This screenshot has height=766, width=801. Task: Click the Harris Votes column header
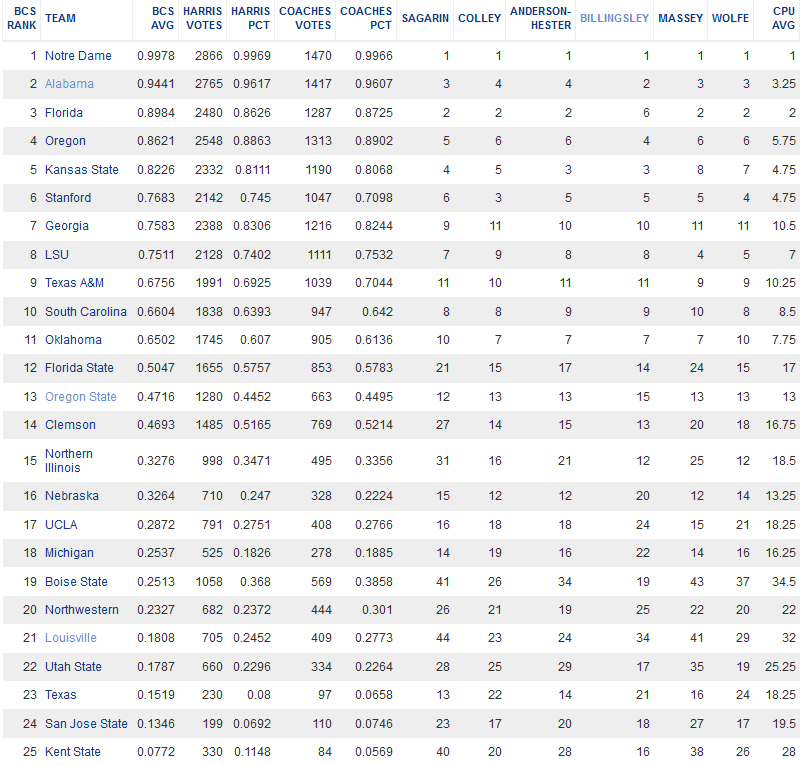(203, 18)
